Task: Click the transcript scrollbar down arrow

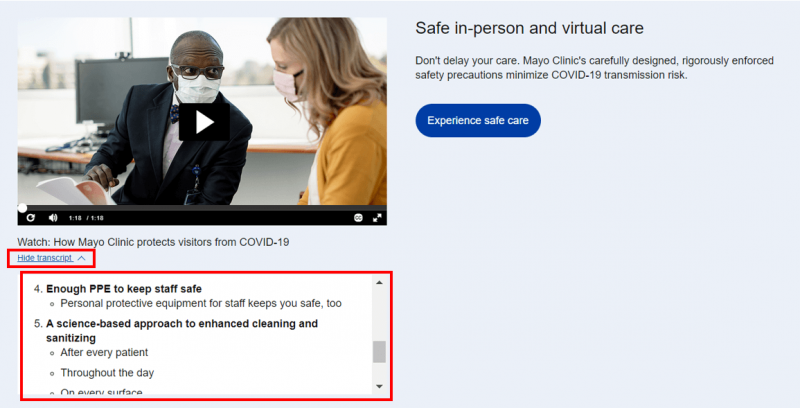Action: click(379, 387)
